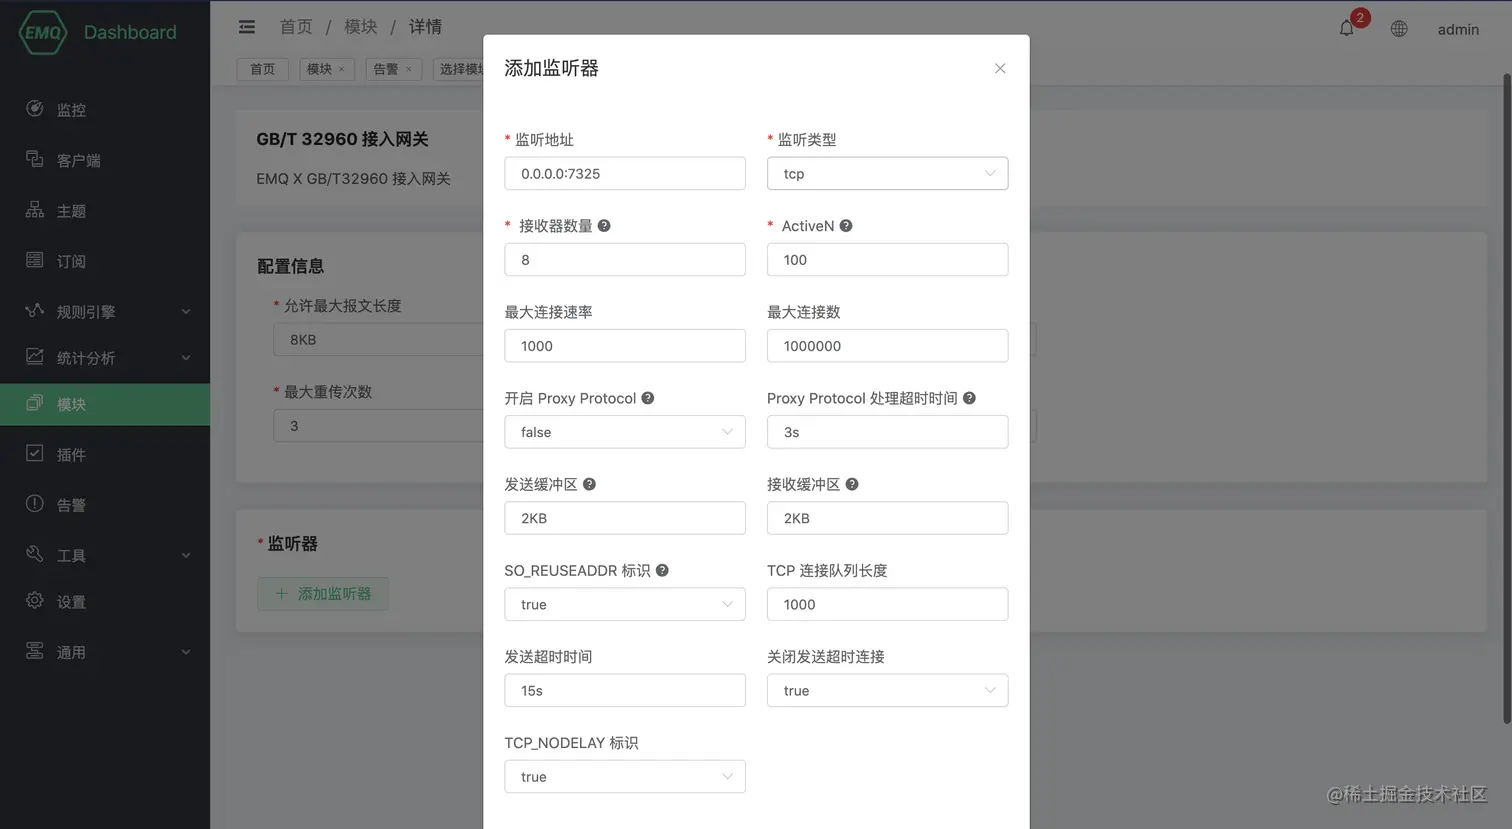Image resolution: width=1512 pixels, height=829 pixels.
Task: Close the 模块 tab with its x
Action: tap(341, 69)
